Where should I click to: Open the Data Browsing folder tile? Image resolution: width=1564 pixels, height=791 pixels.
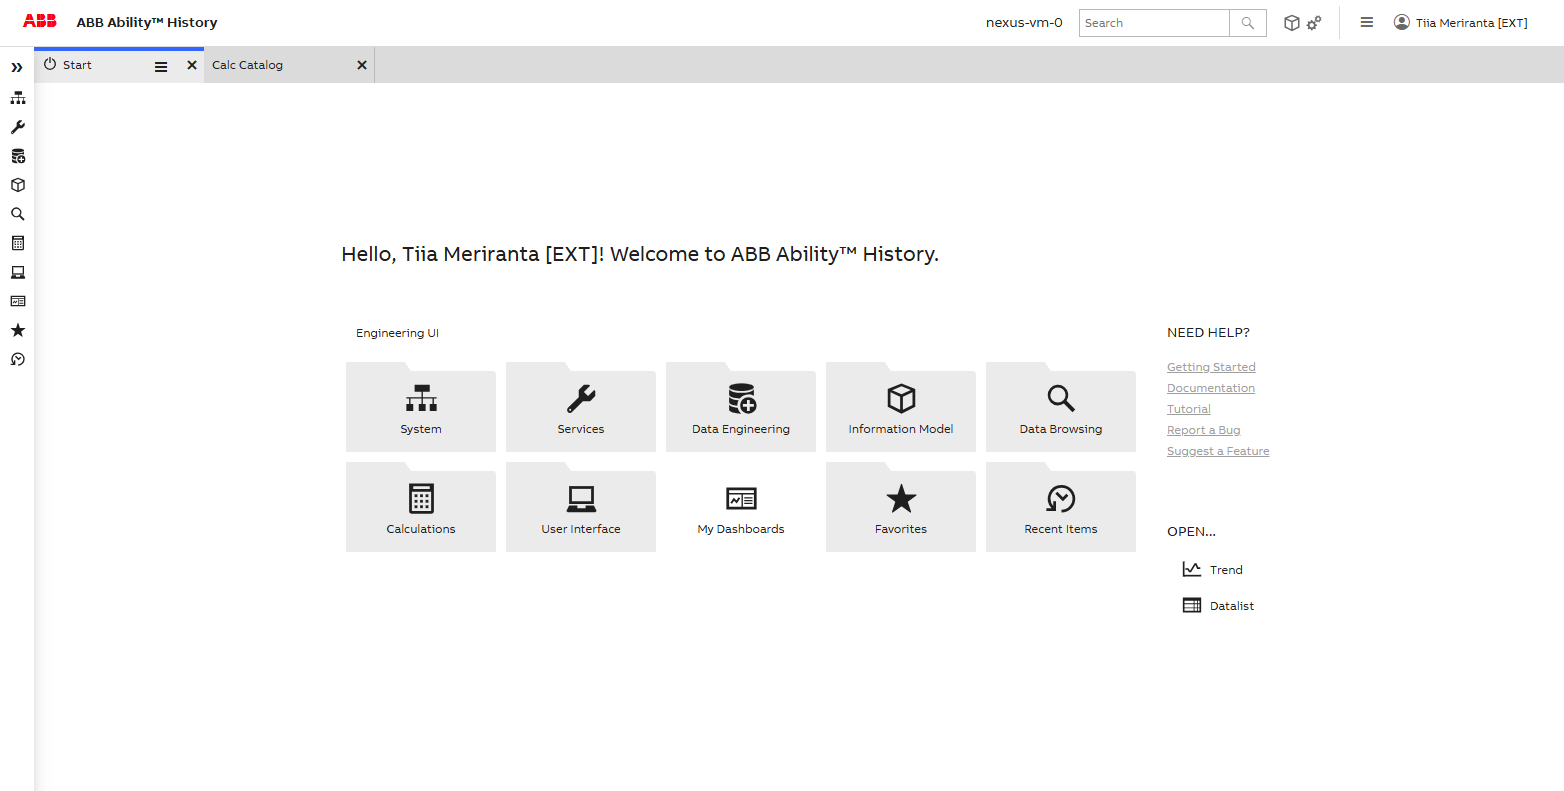tap(1061, 407)
